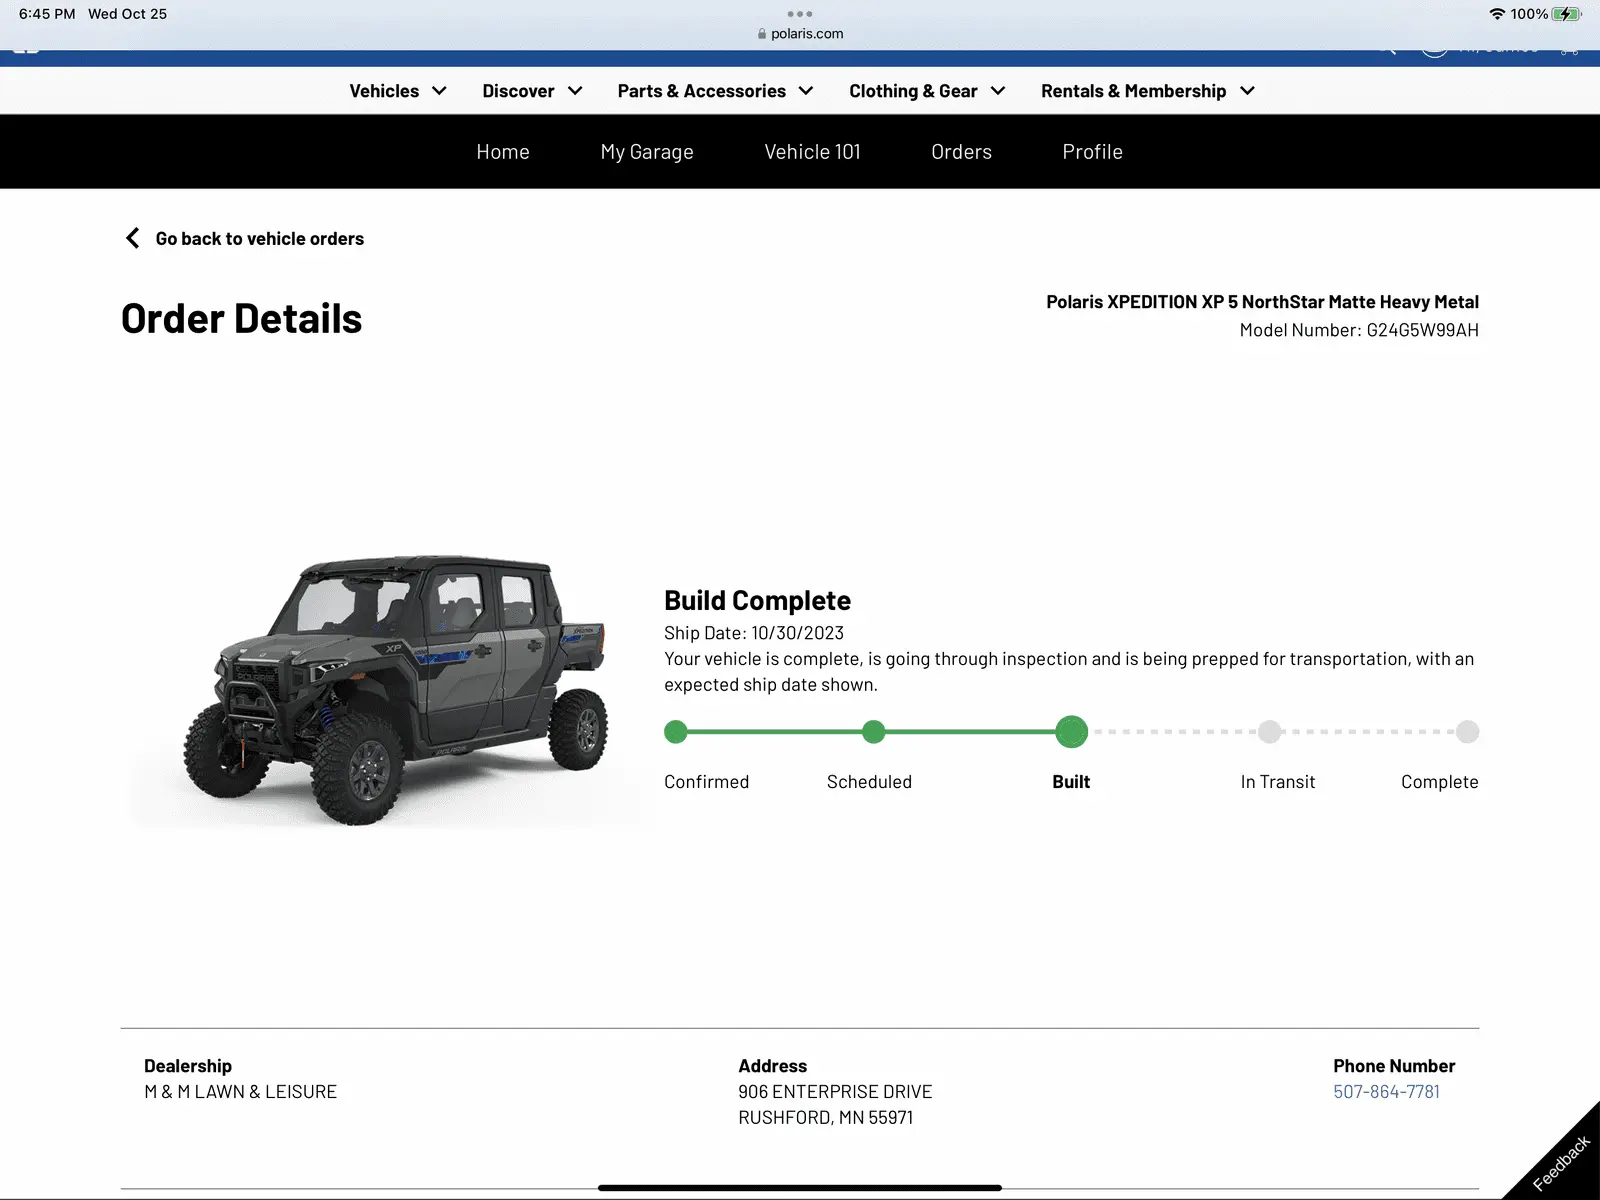The height and width of the screenshot is (1200, 1600).
Task: Open the Orders tab
Action: click(x=961, y=152)
